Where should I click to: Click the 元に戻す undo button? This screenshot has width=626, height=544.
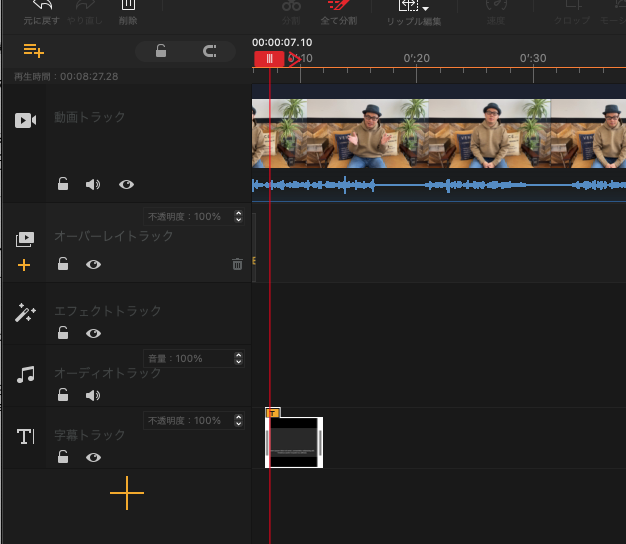click(42, 10)
